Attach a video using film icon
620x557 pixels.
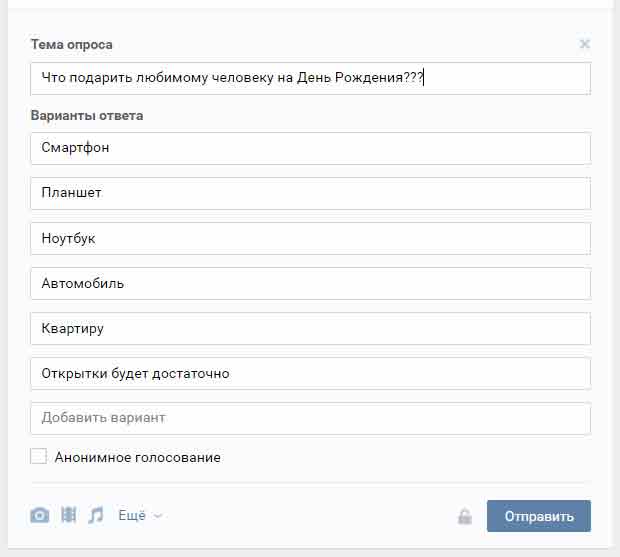(x=68, y=515)
